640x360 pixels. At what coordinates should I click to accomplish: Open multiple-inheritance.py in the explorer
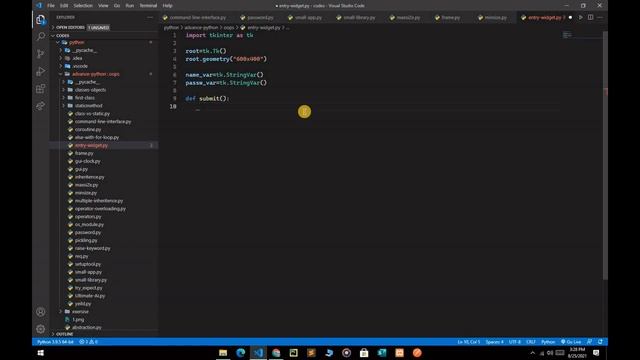click(99, 201)
